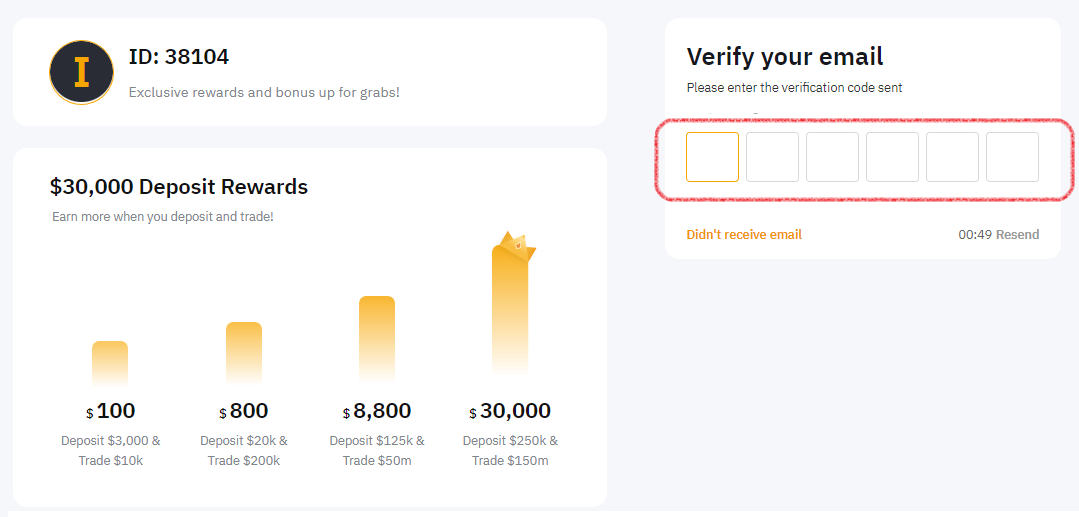Click Deposit $3,000 & Trade $10k label
The height and width of the screenshot is (517, 1079).
[x=111, y=450]
